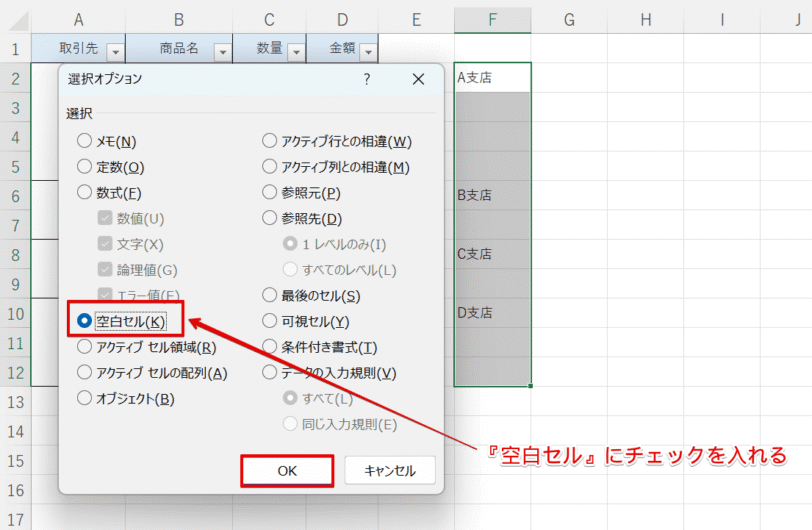Viewport: 812px width, 530px height.
Task: Open the 商品名 filter dropdown
Action: pos(223,52)
